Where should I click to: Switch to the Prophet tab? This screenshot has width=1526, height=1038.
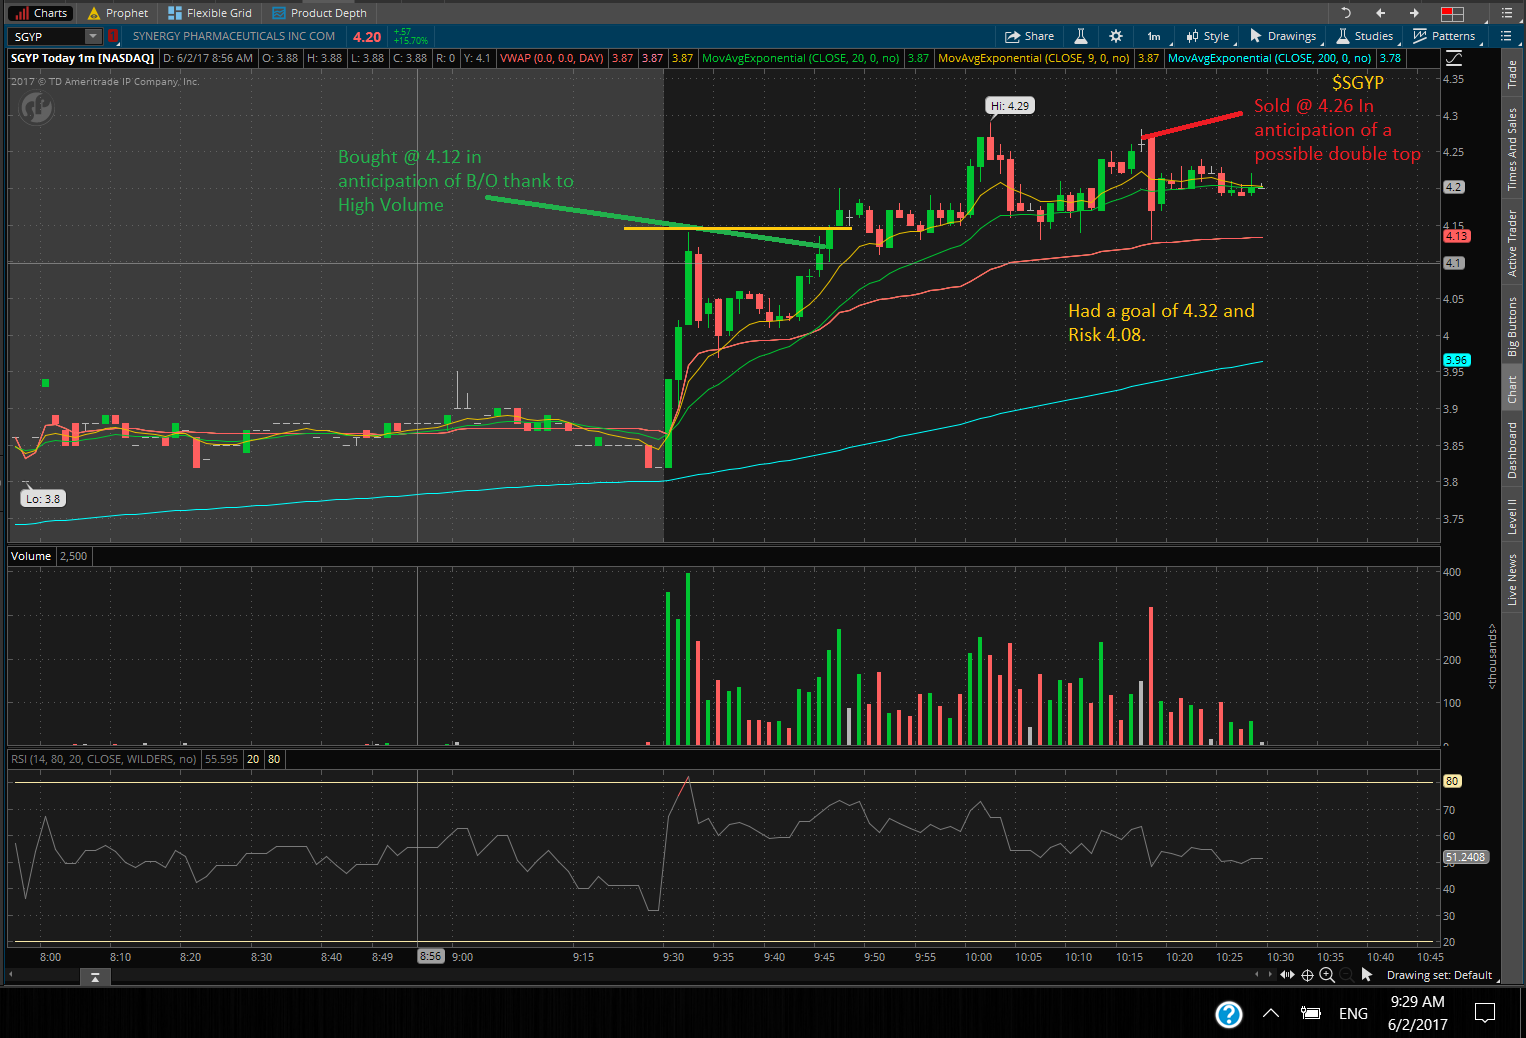pos(118,13)
